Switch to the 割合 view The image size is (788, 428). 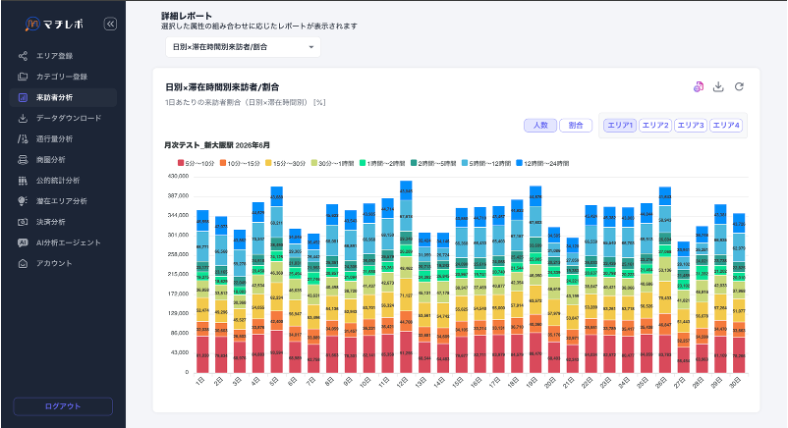575,126
